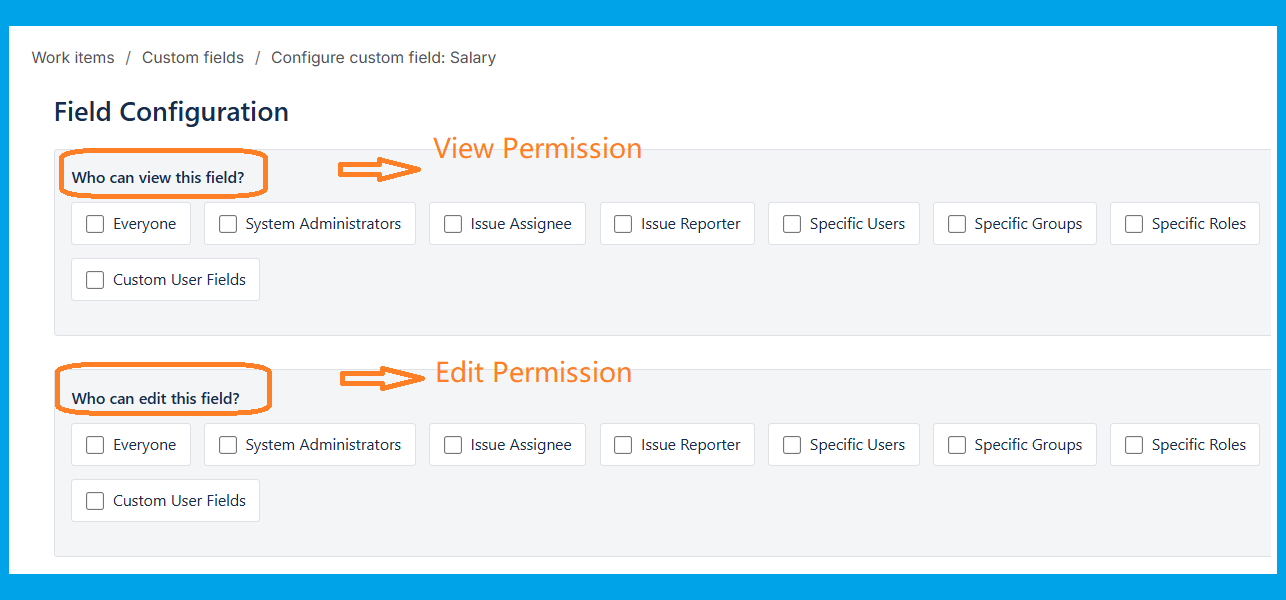Check Everyone under view permission
Viewport: 1286px width, 600px height.
95,225
